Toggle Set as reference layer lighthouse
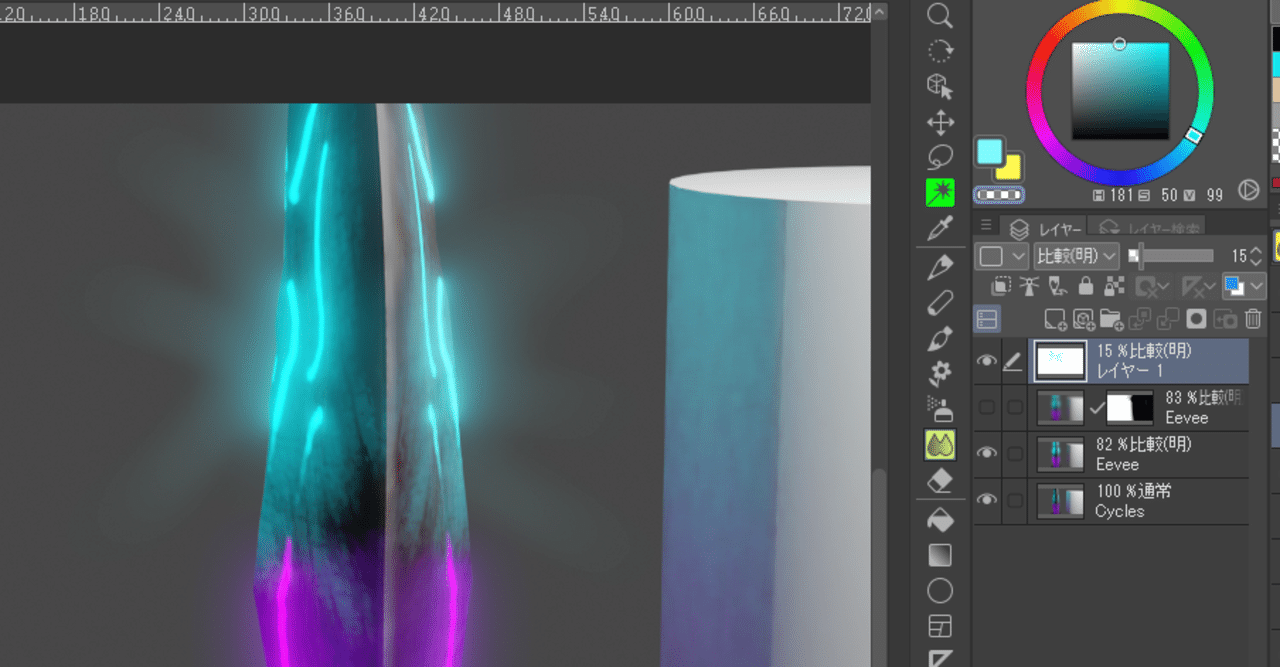1280x667 pixels. pyautogui.click(x=1029, y=286)
